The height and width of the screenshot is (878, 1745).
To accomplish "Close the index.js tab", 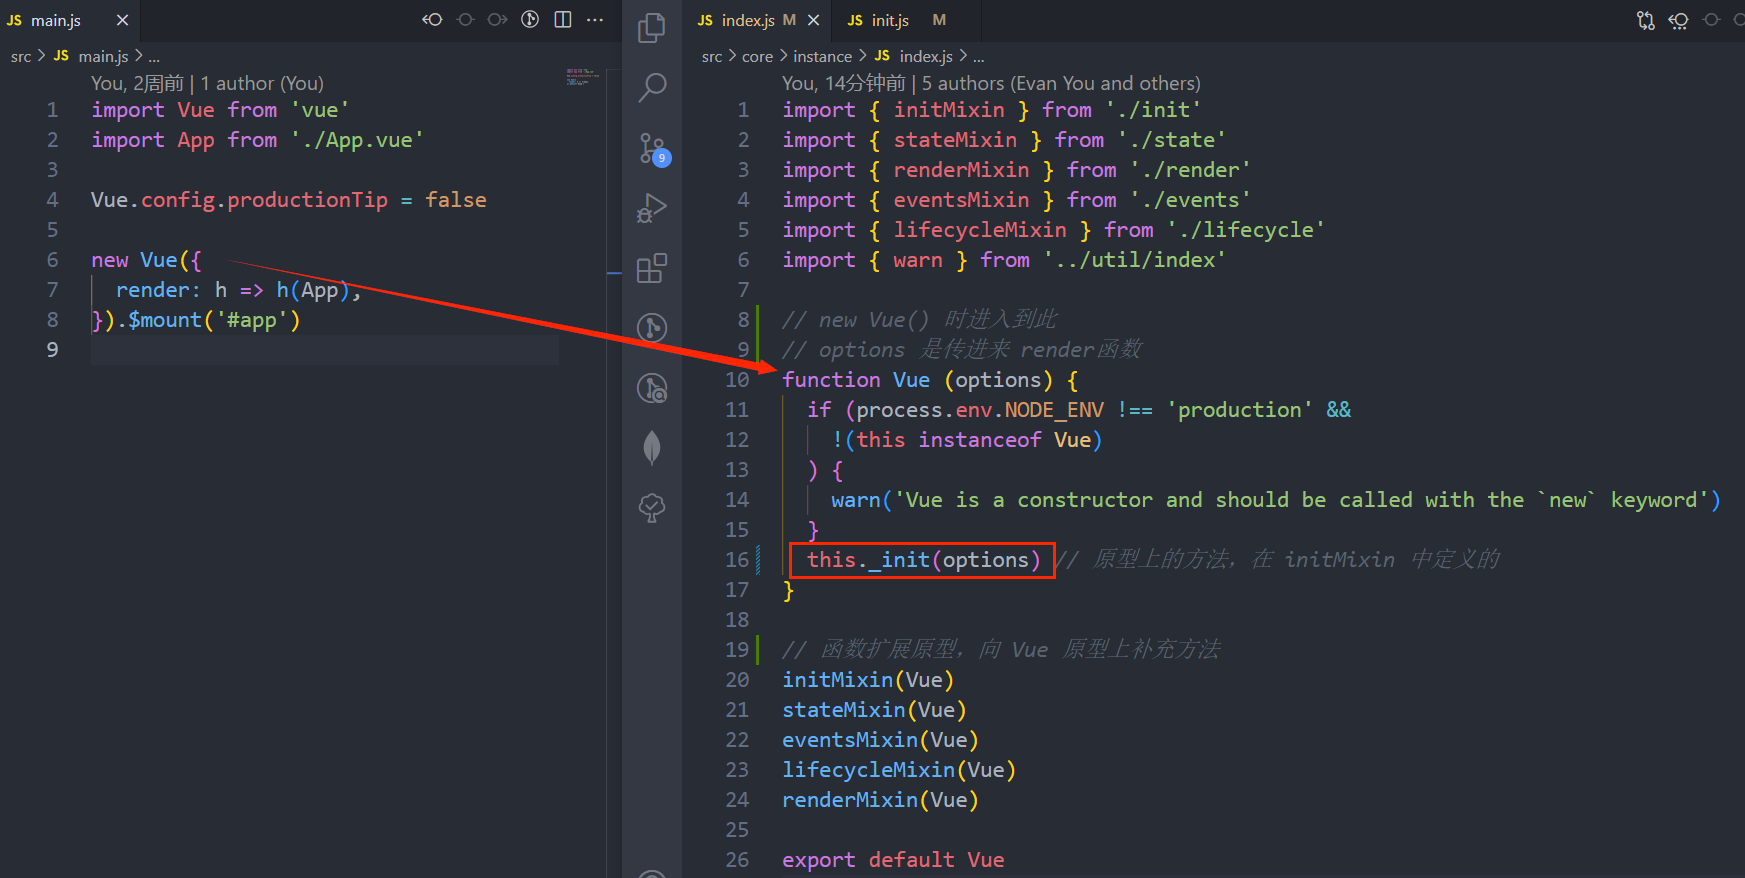I will click(814, 20).
